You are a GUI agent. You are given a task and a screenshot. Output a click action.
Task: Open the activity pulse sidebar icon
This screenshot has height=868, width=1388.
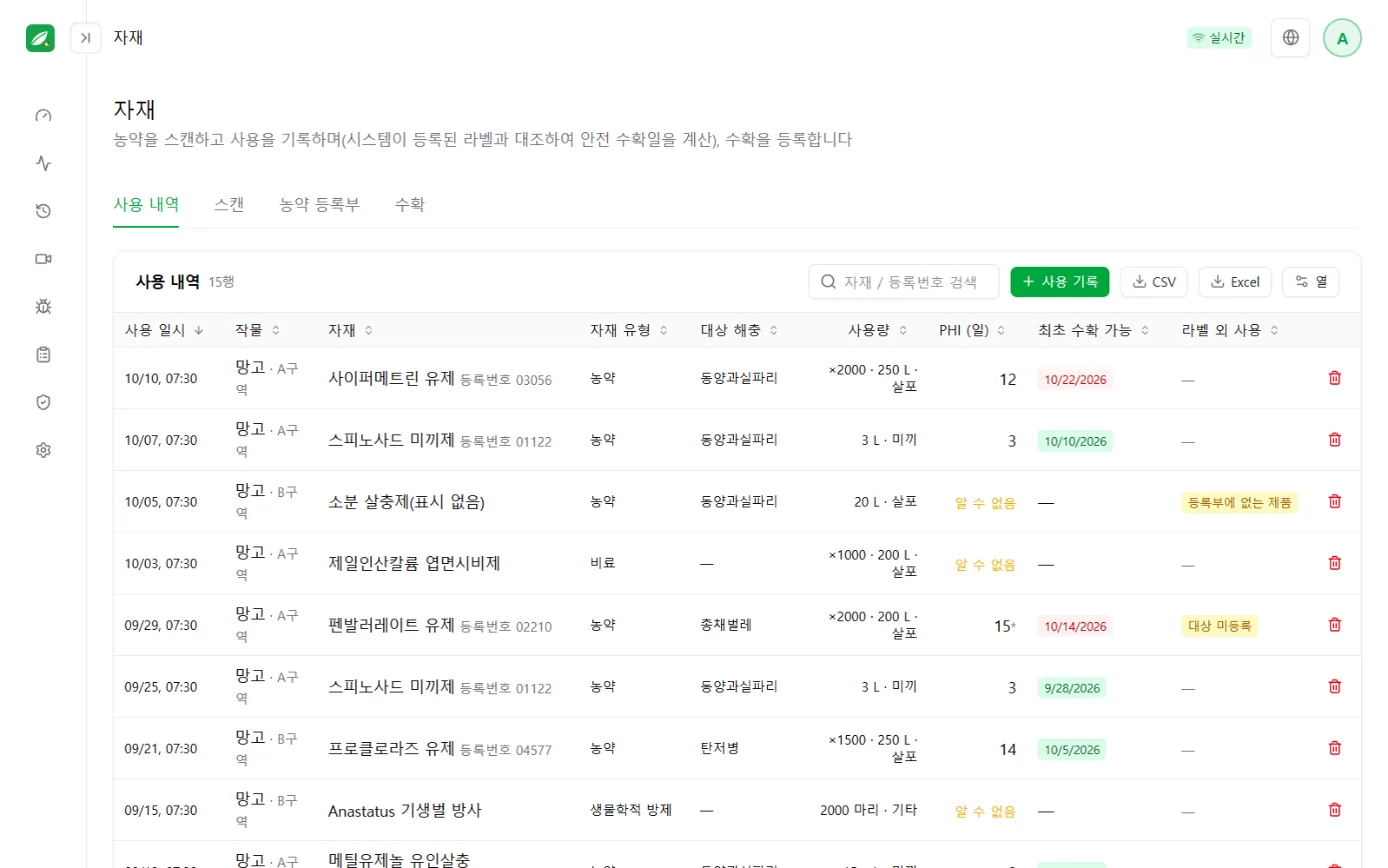pos(43,163)
